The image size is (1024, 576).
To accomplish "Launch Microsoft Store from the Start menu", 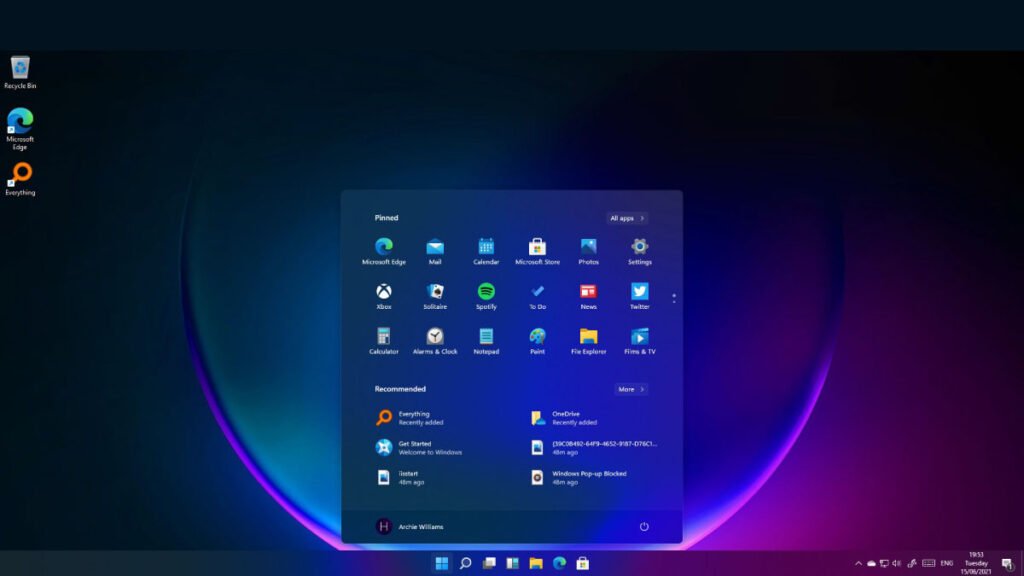I will [x=537, y=249].
